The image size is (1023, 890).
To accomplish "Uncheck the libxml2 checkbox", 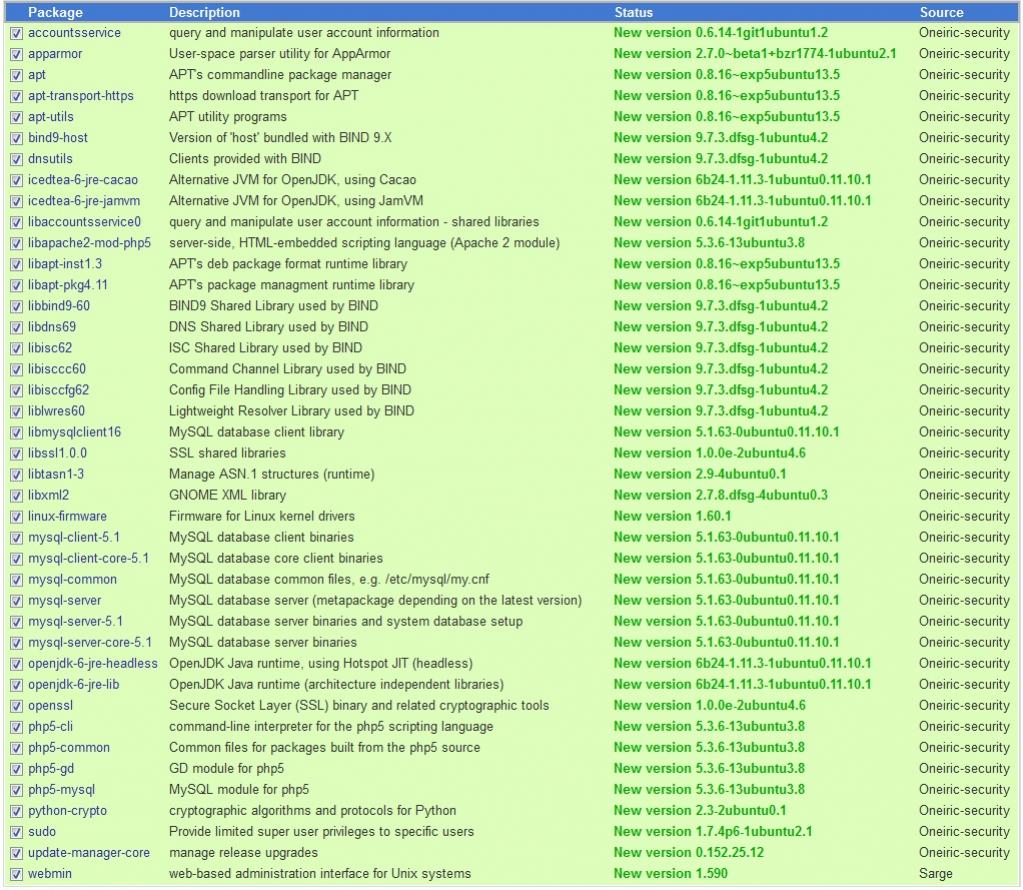I will coord(16,496).
